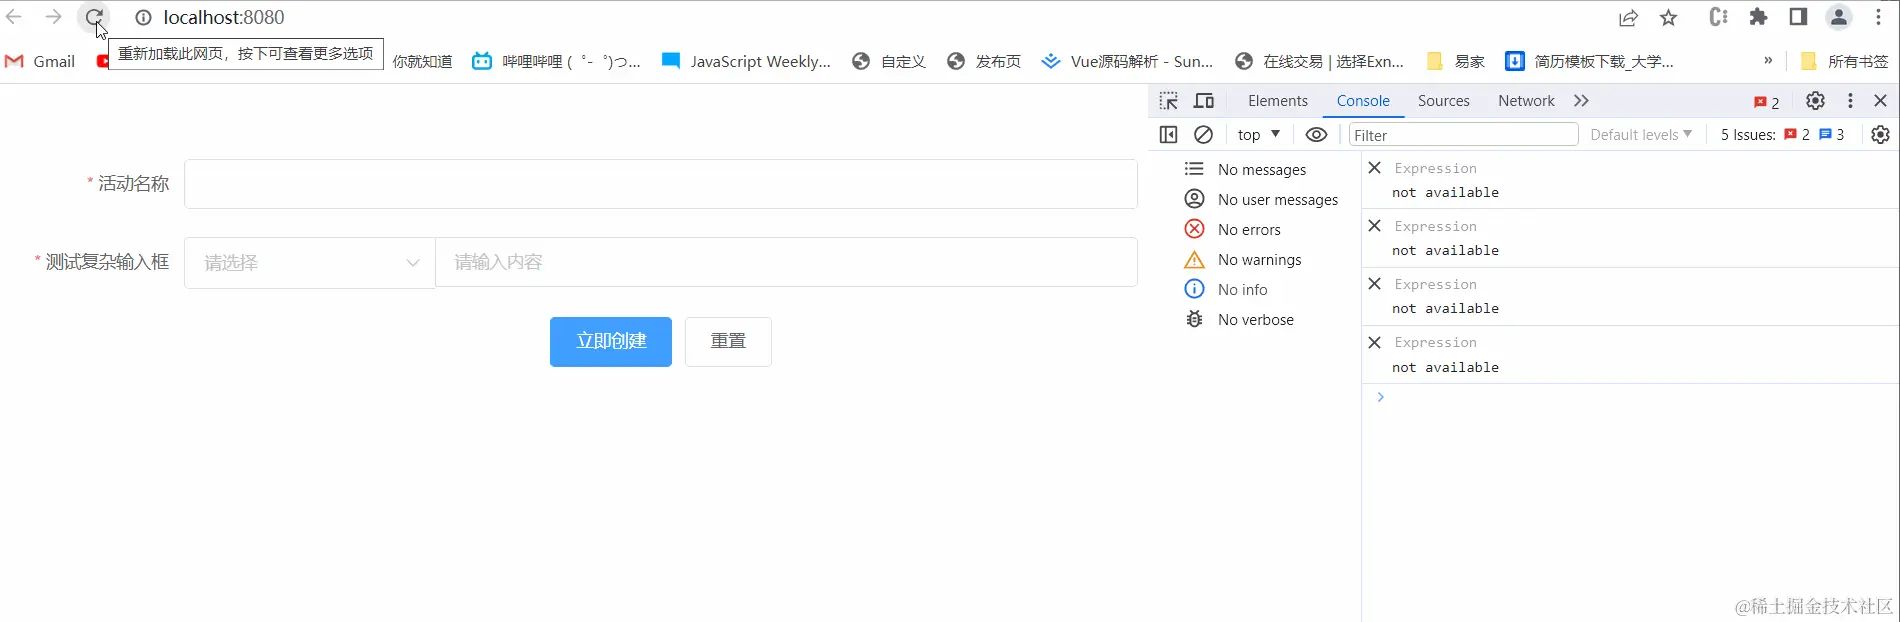Toggle the console sidebar icon
The width and height of the screenshot is (1900, 622).
[1168, 135]
